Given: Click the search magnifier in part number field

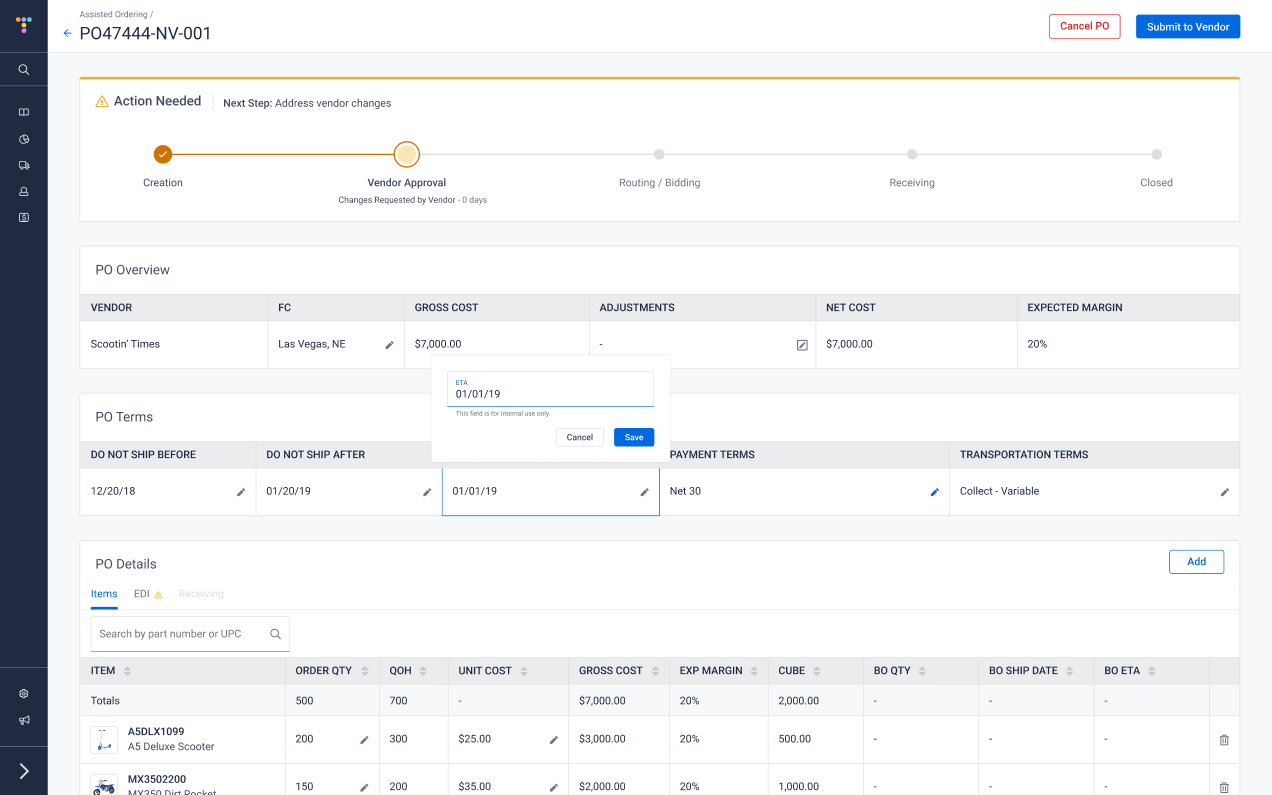Looking at the screenshot, I should click(x=276, y=634).
